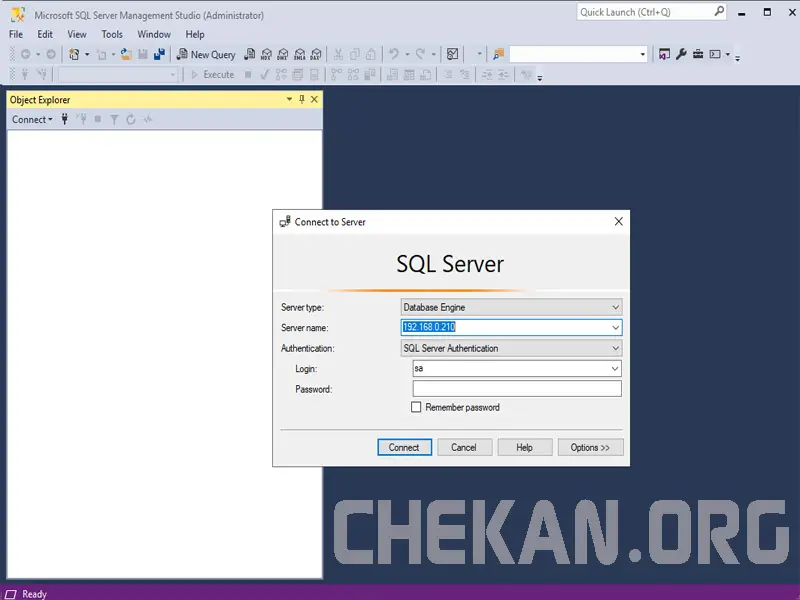Open the Edit menu

(x=45, y=34)
